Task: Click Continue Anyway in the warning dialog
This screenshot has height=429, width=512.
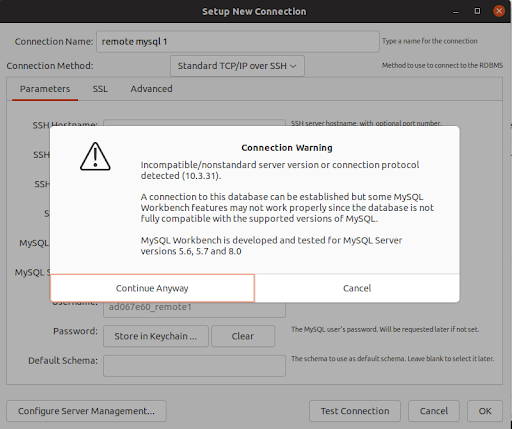Action: [x=152, y=288]
